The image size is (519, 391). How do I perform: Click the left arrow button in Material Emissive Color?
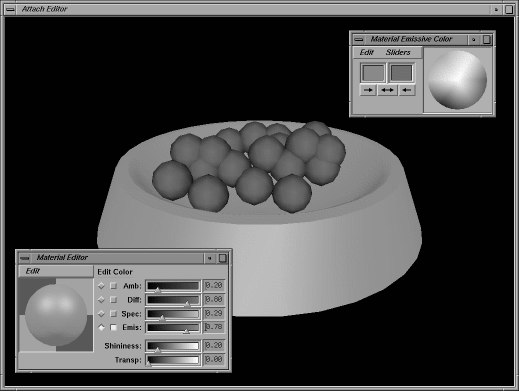pos(407,90)
